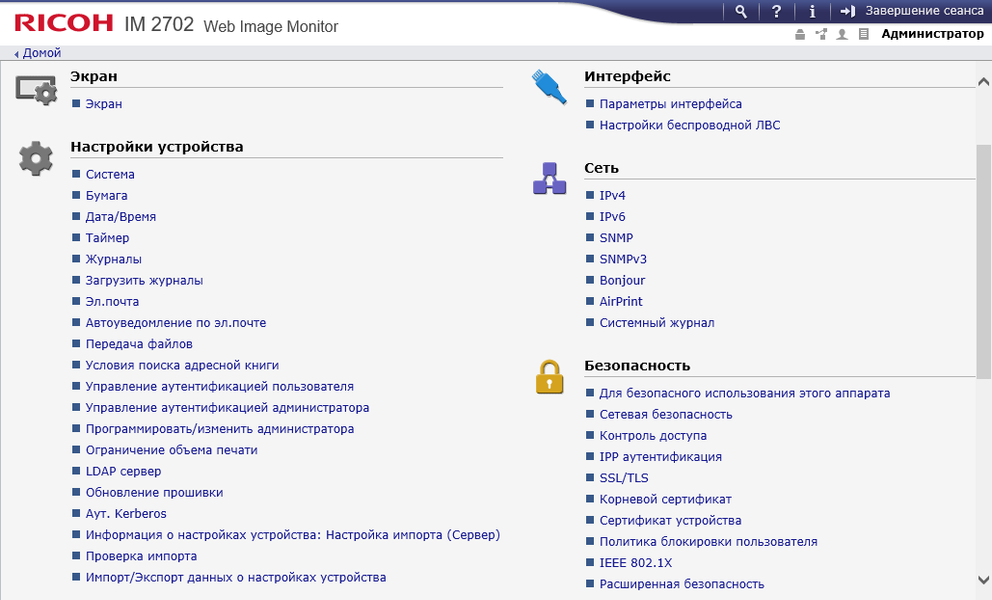
Task: Click the grey user status icon
Action: pos(842,34)
